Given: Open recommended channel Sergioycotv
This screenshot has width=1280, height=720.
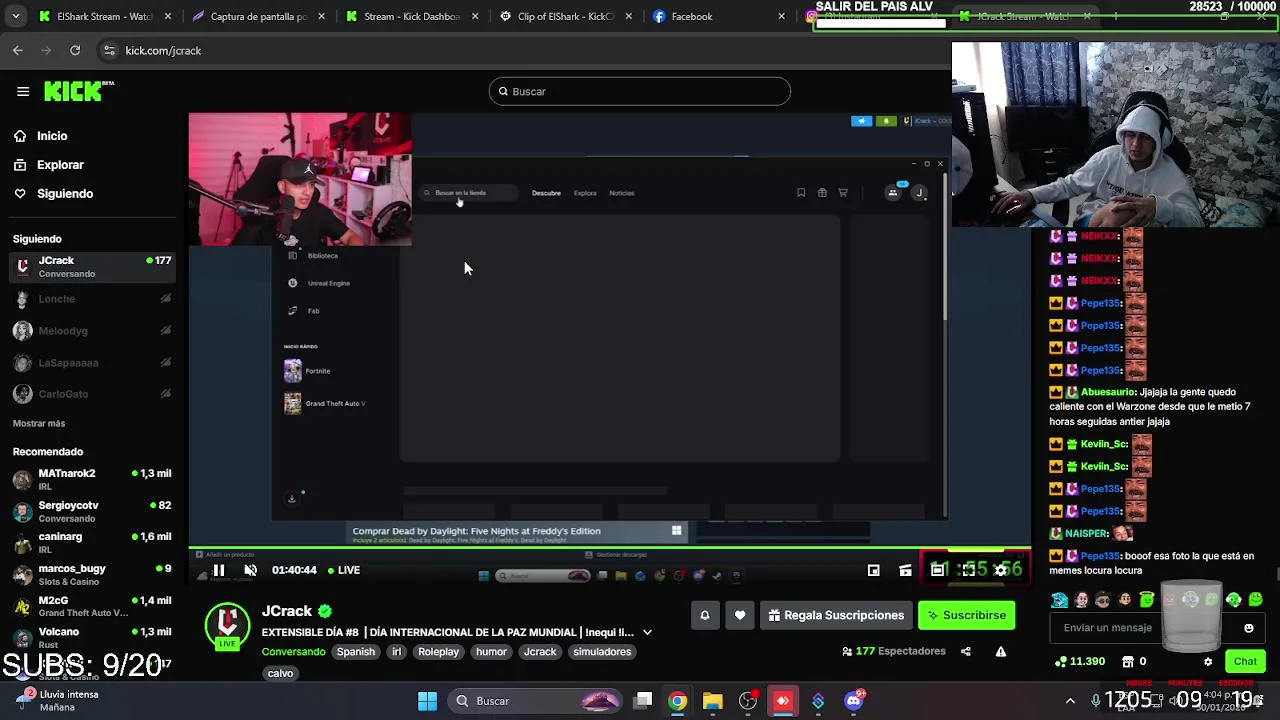Looking at the screenshot, I should point(92,511).
